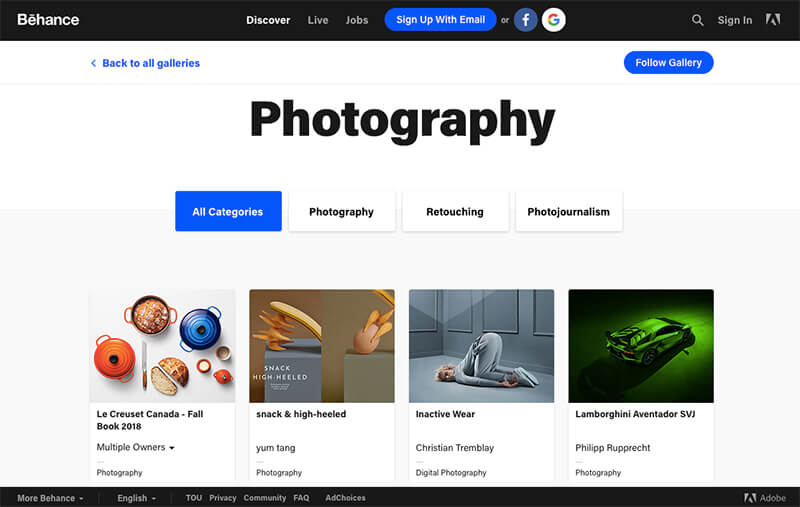The image size is (800, 507).
Task: Expand the Multiple Owners dropdown
Action: (x=136, y=447)
